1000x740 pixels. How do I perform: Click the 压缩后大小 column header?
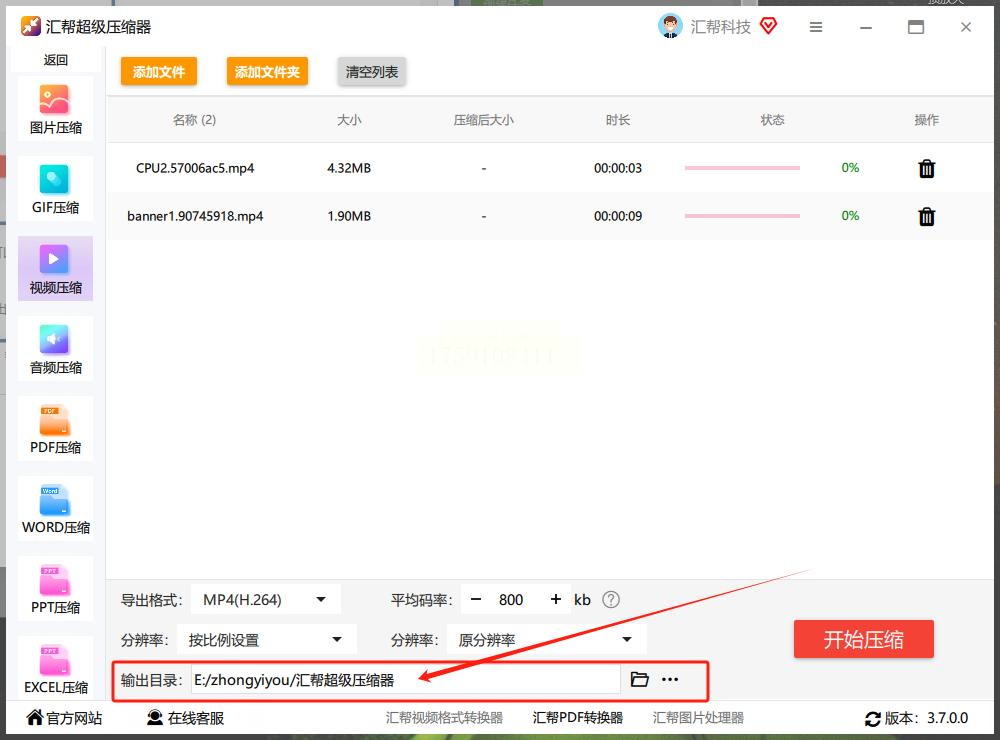pos(483,120)
